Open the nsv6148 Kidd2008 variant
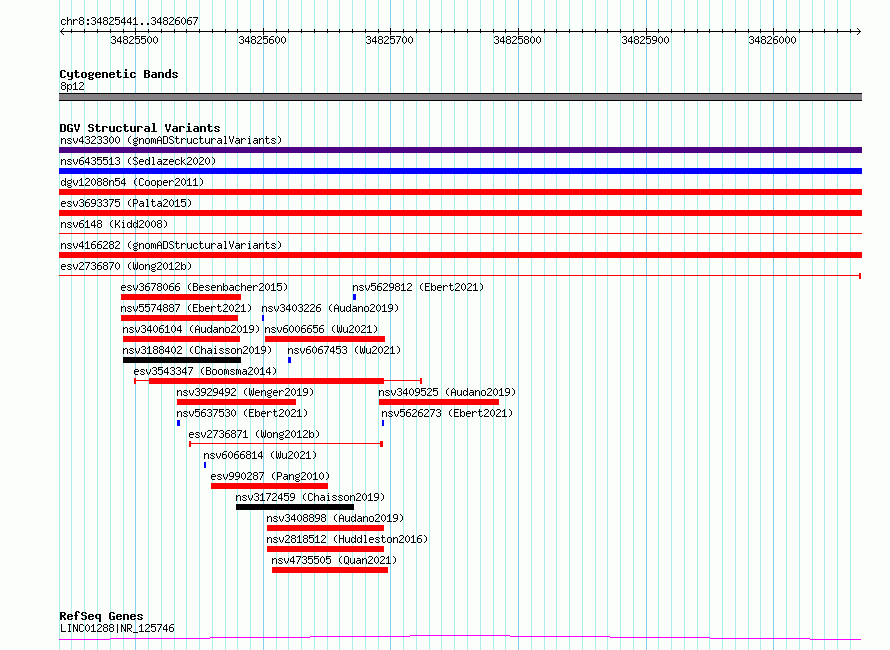 tap(114, 224)
